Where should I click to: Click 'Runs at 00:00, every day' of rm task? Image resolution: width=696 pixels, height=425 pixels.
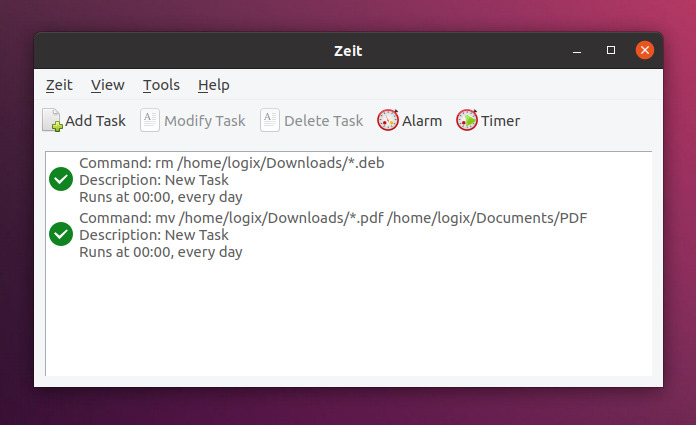pyautogui.click(x=161, y=197)
